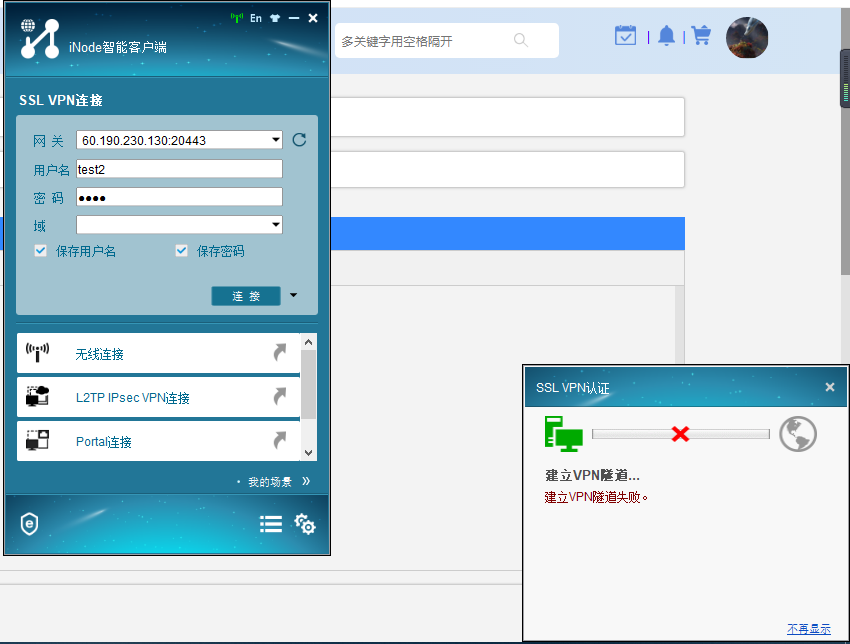This screenshot has width=850, height=644.
Task: Click the 连接 connect button
Action: pyautogui.click(x=246, y=296)
